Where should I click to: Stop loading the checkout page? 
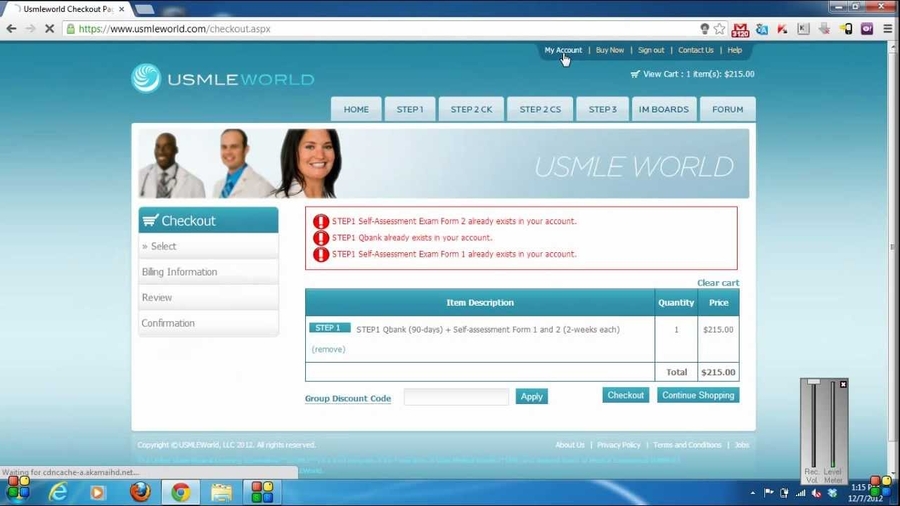tap(49, 29)
